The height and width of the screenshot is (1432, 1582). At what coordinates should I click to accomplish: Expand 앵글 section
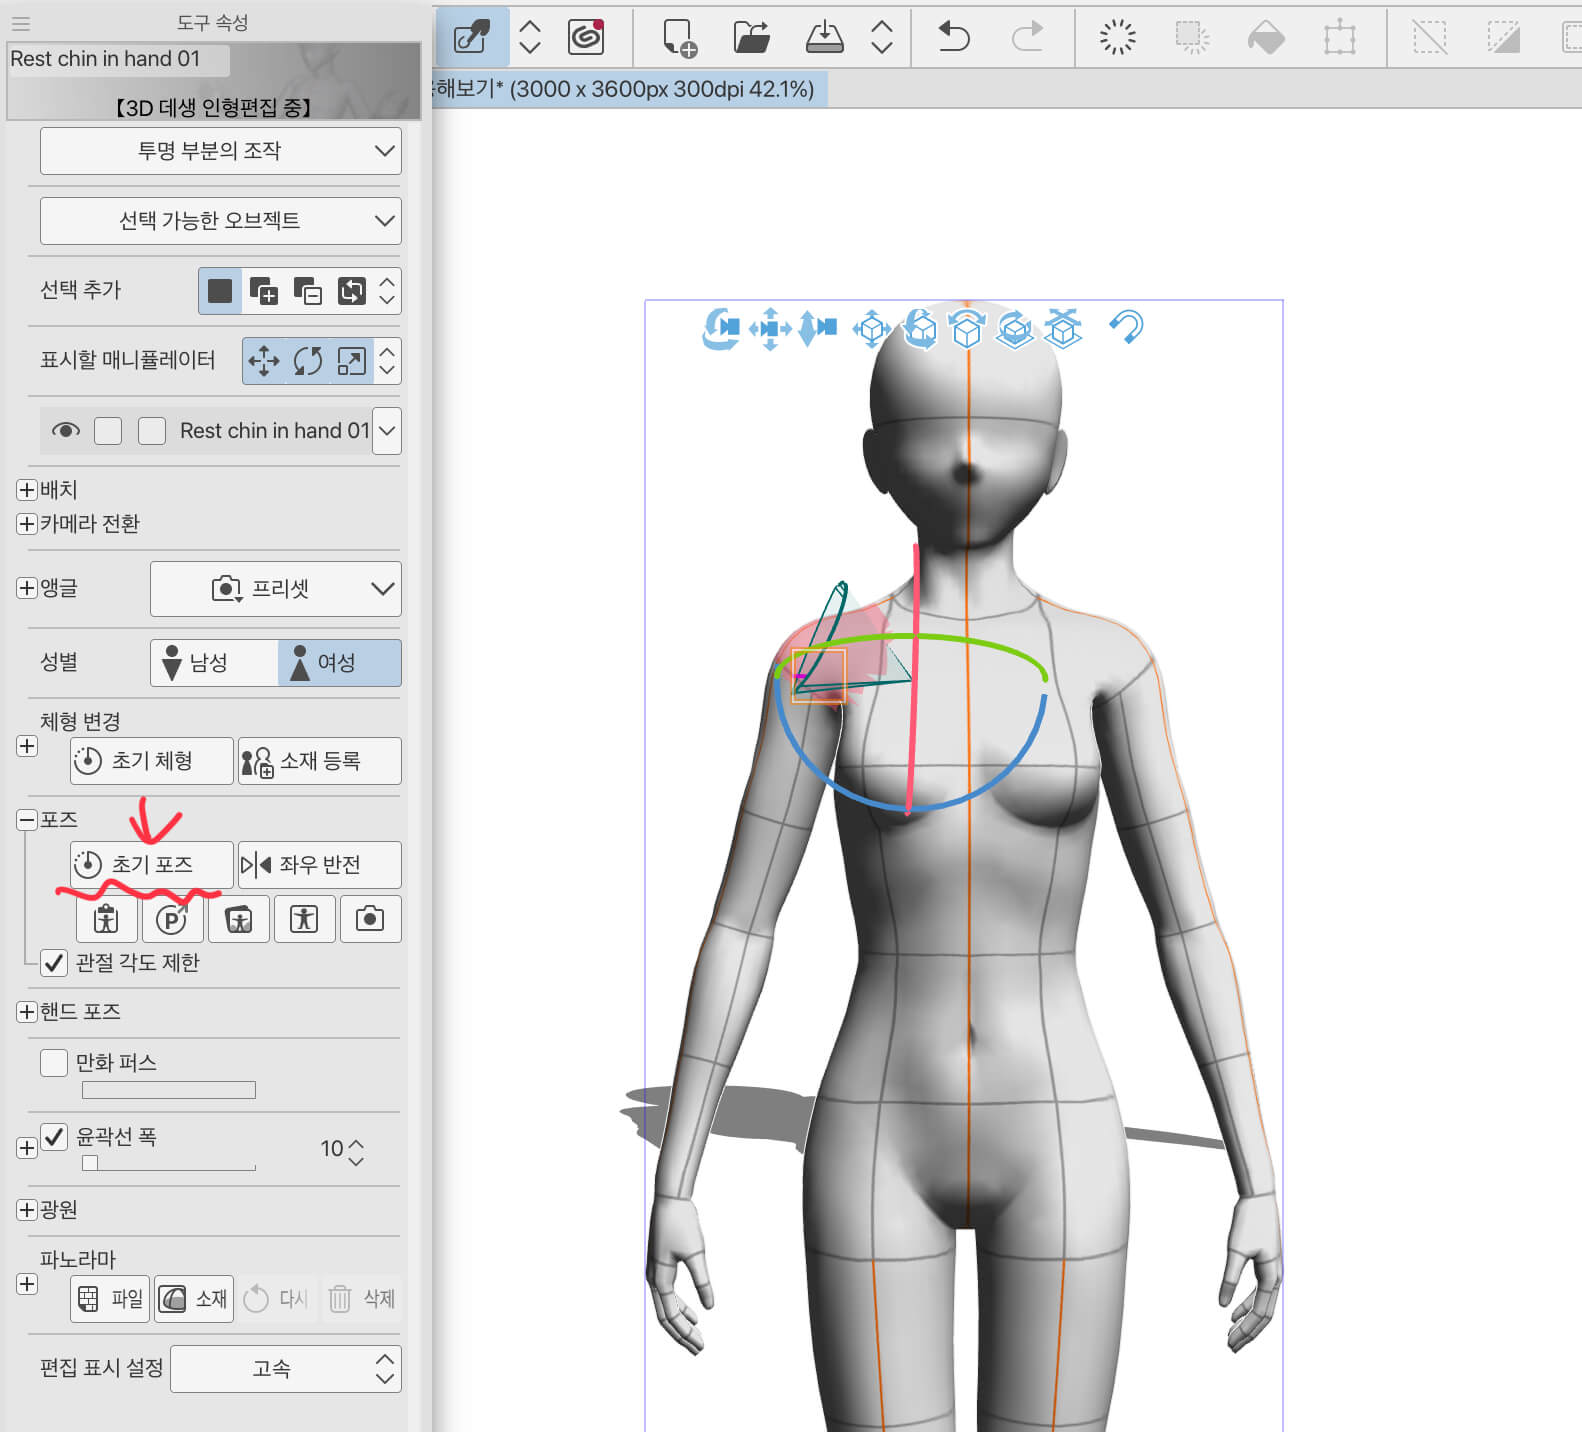[x=27, y=588]
